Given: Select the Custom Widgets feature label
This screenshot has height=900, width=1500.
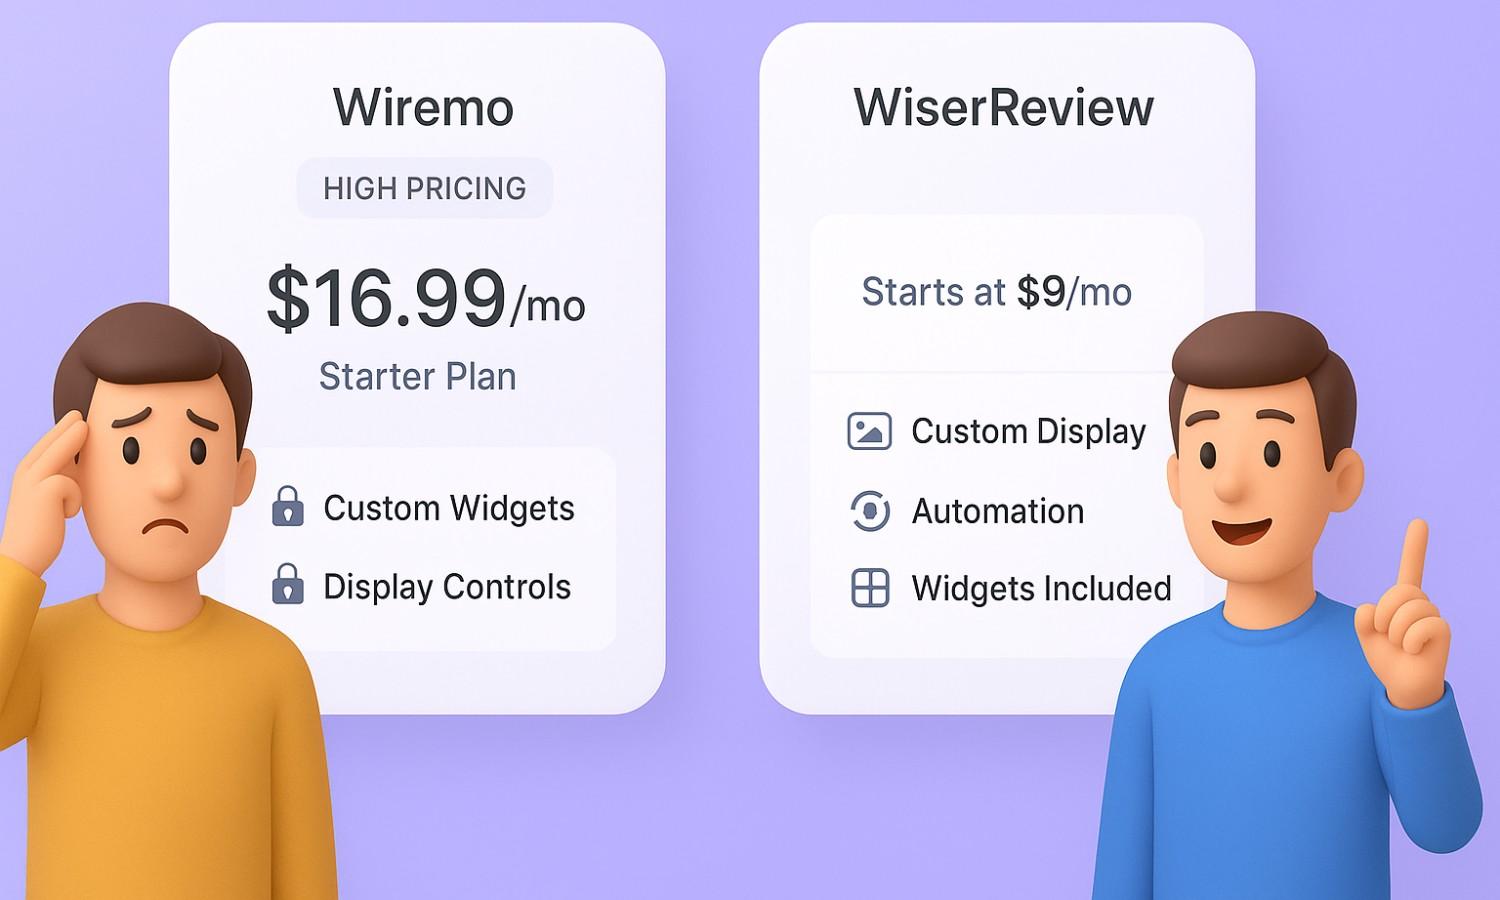Looking at the screenshot, I should pyautogui.click(x=449, y=508).
